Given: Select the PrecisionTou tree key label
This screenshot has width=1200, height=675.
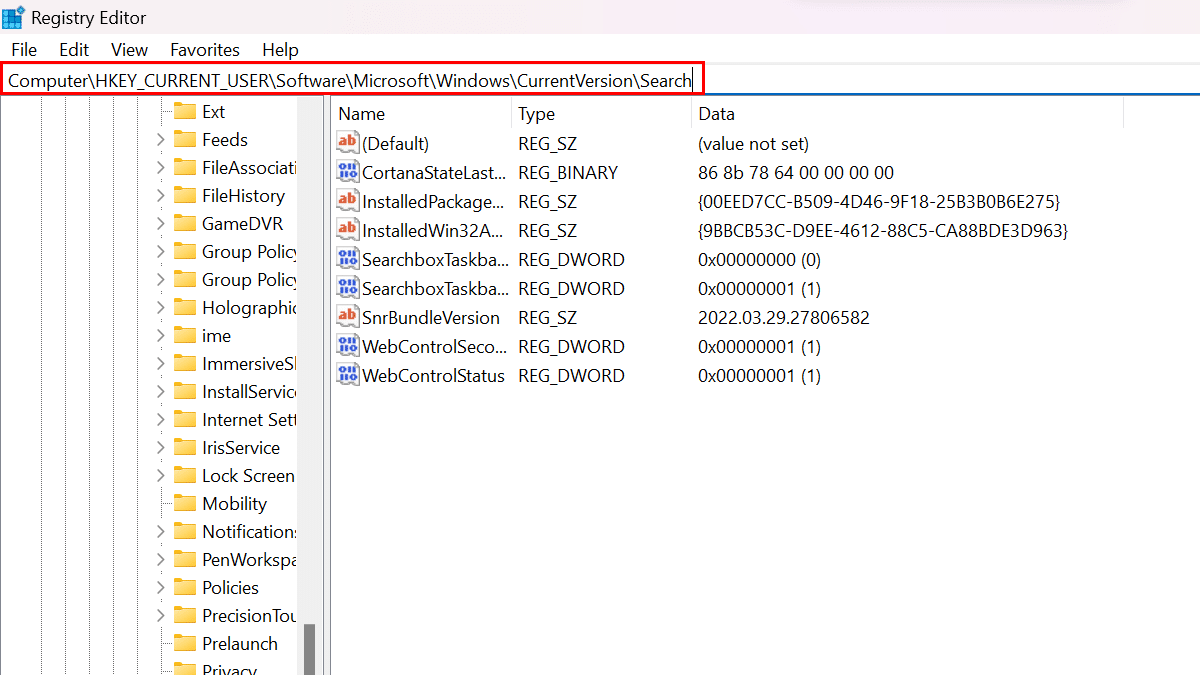Looking at the screenshot, I should (x=249, y=615).
